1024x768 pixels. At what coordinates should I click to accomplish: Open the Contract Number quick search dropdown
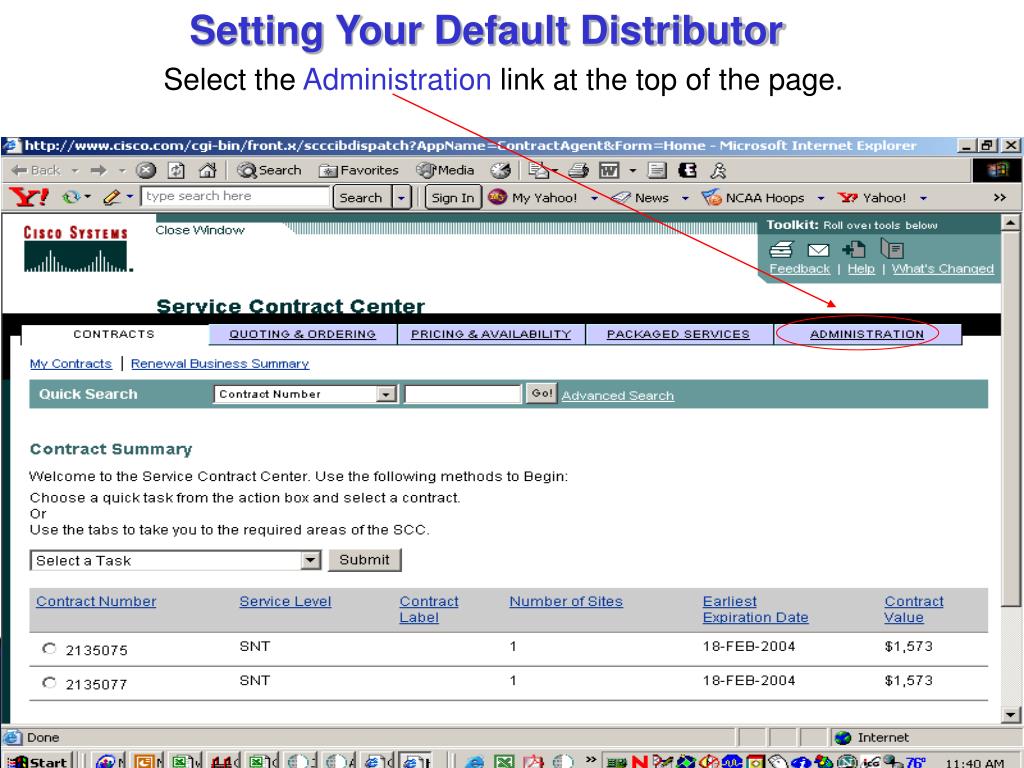(305, 394)
